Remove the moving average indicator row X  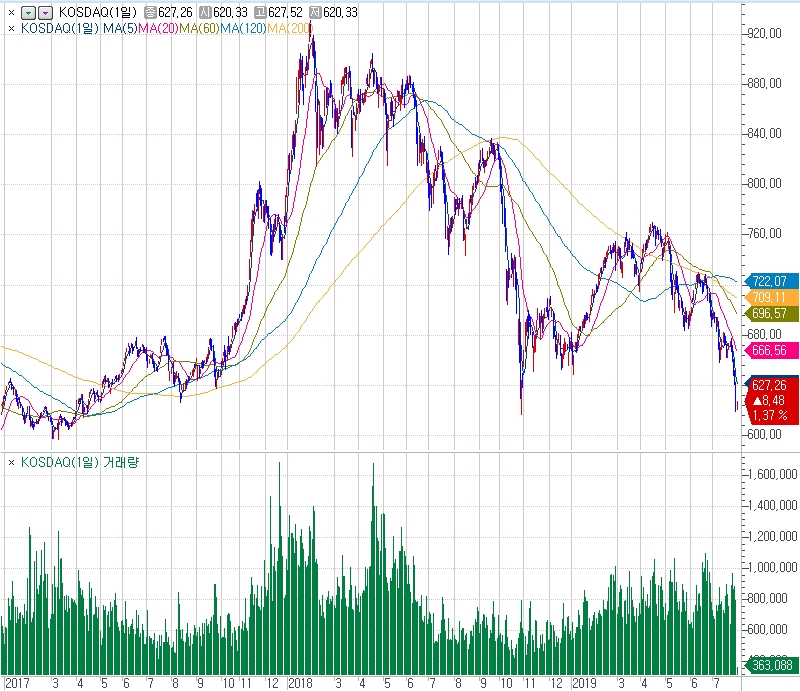point(11,28)
